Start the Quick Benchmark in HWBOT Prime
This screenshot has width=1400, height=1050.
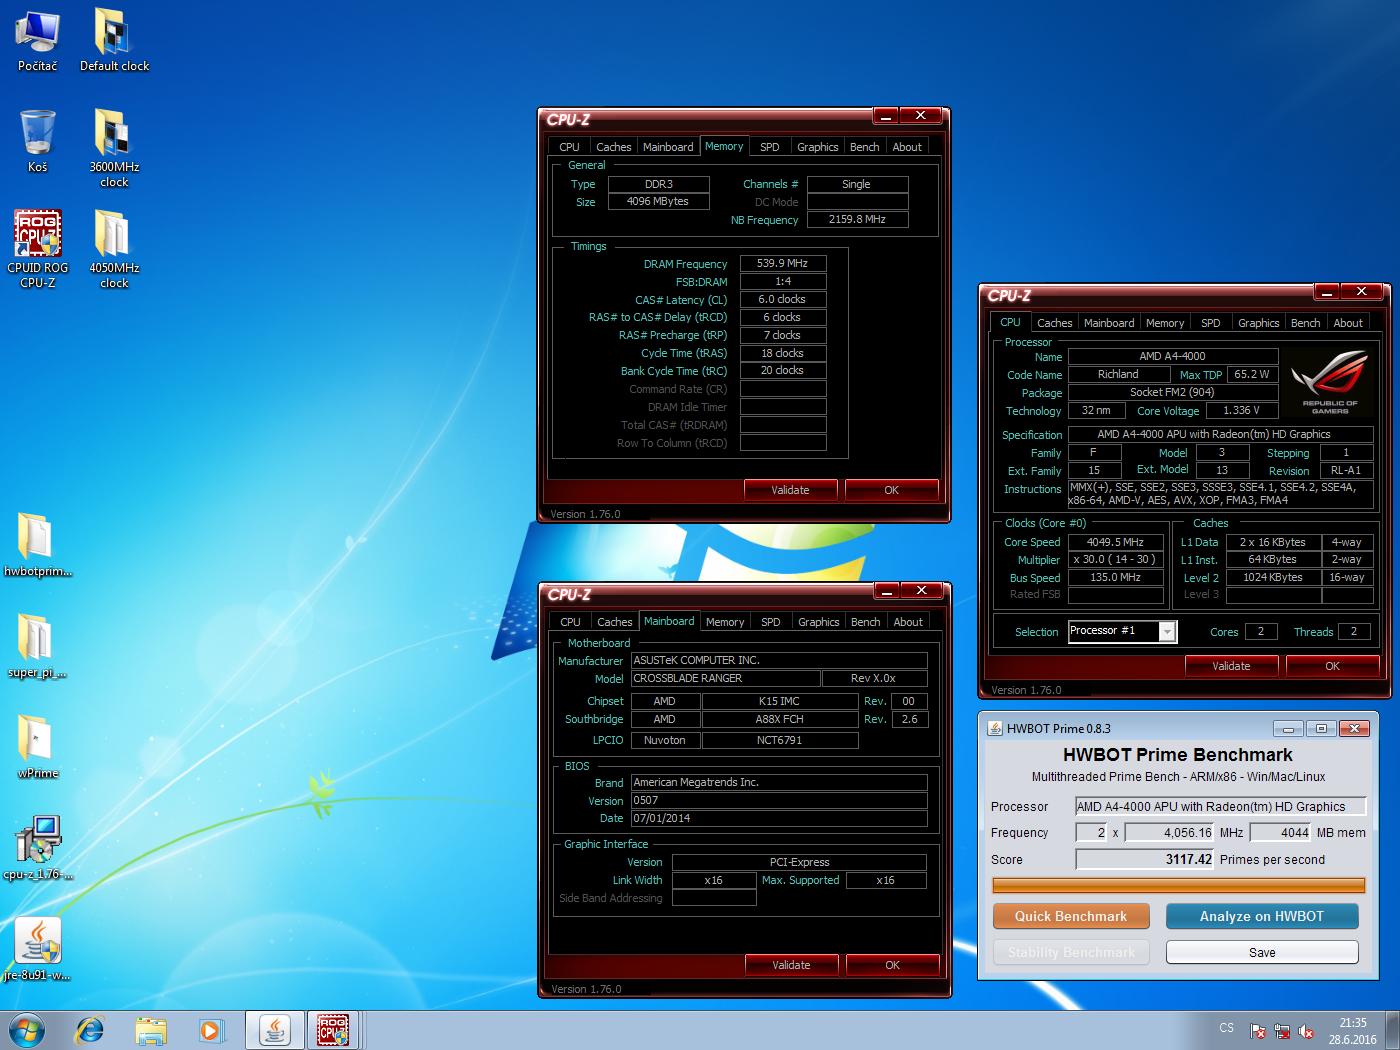pos(1071,916)
